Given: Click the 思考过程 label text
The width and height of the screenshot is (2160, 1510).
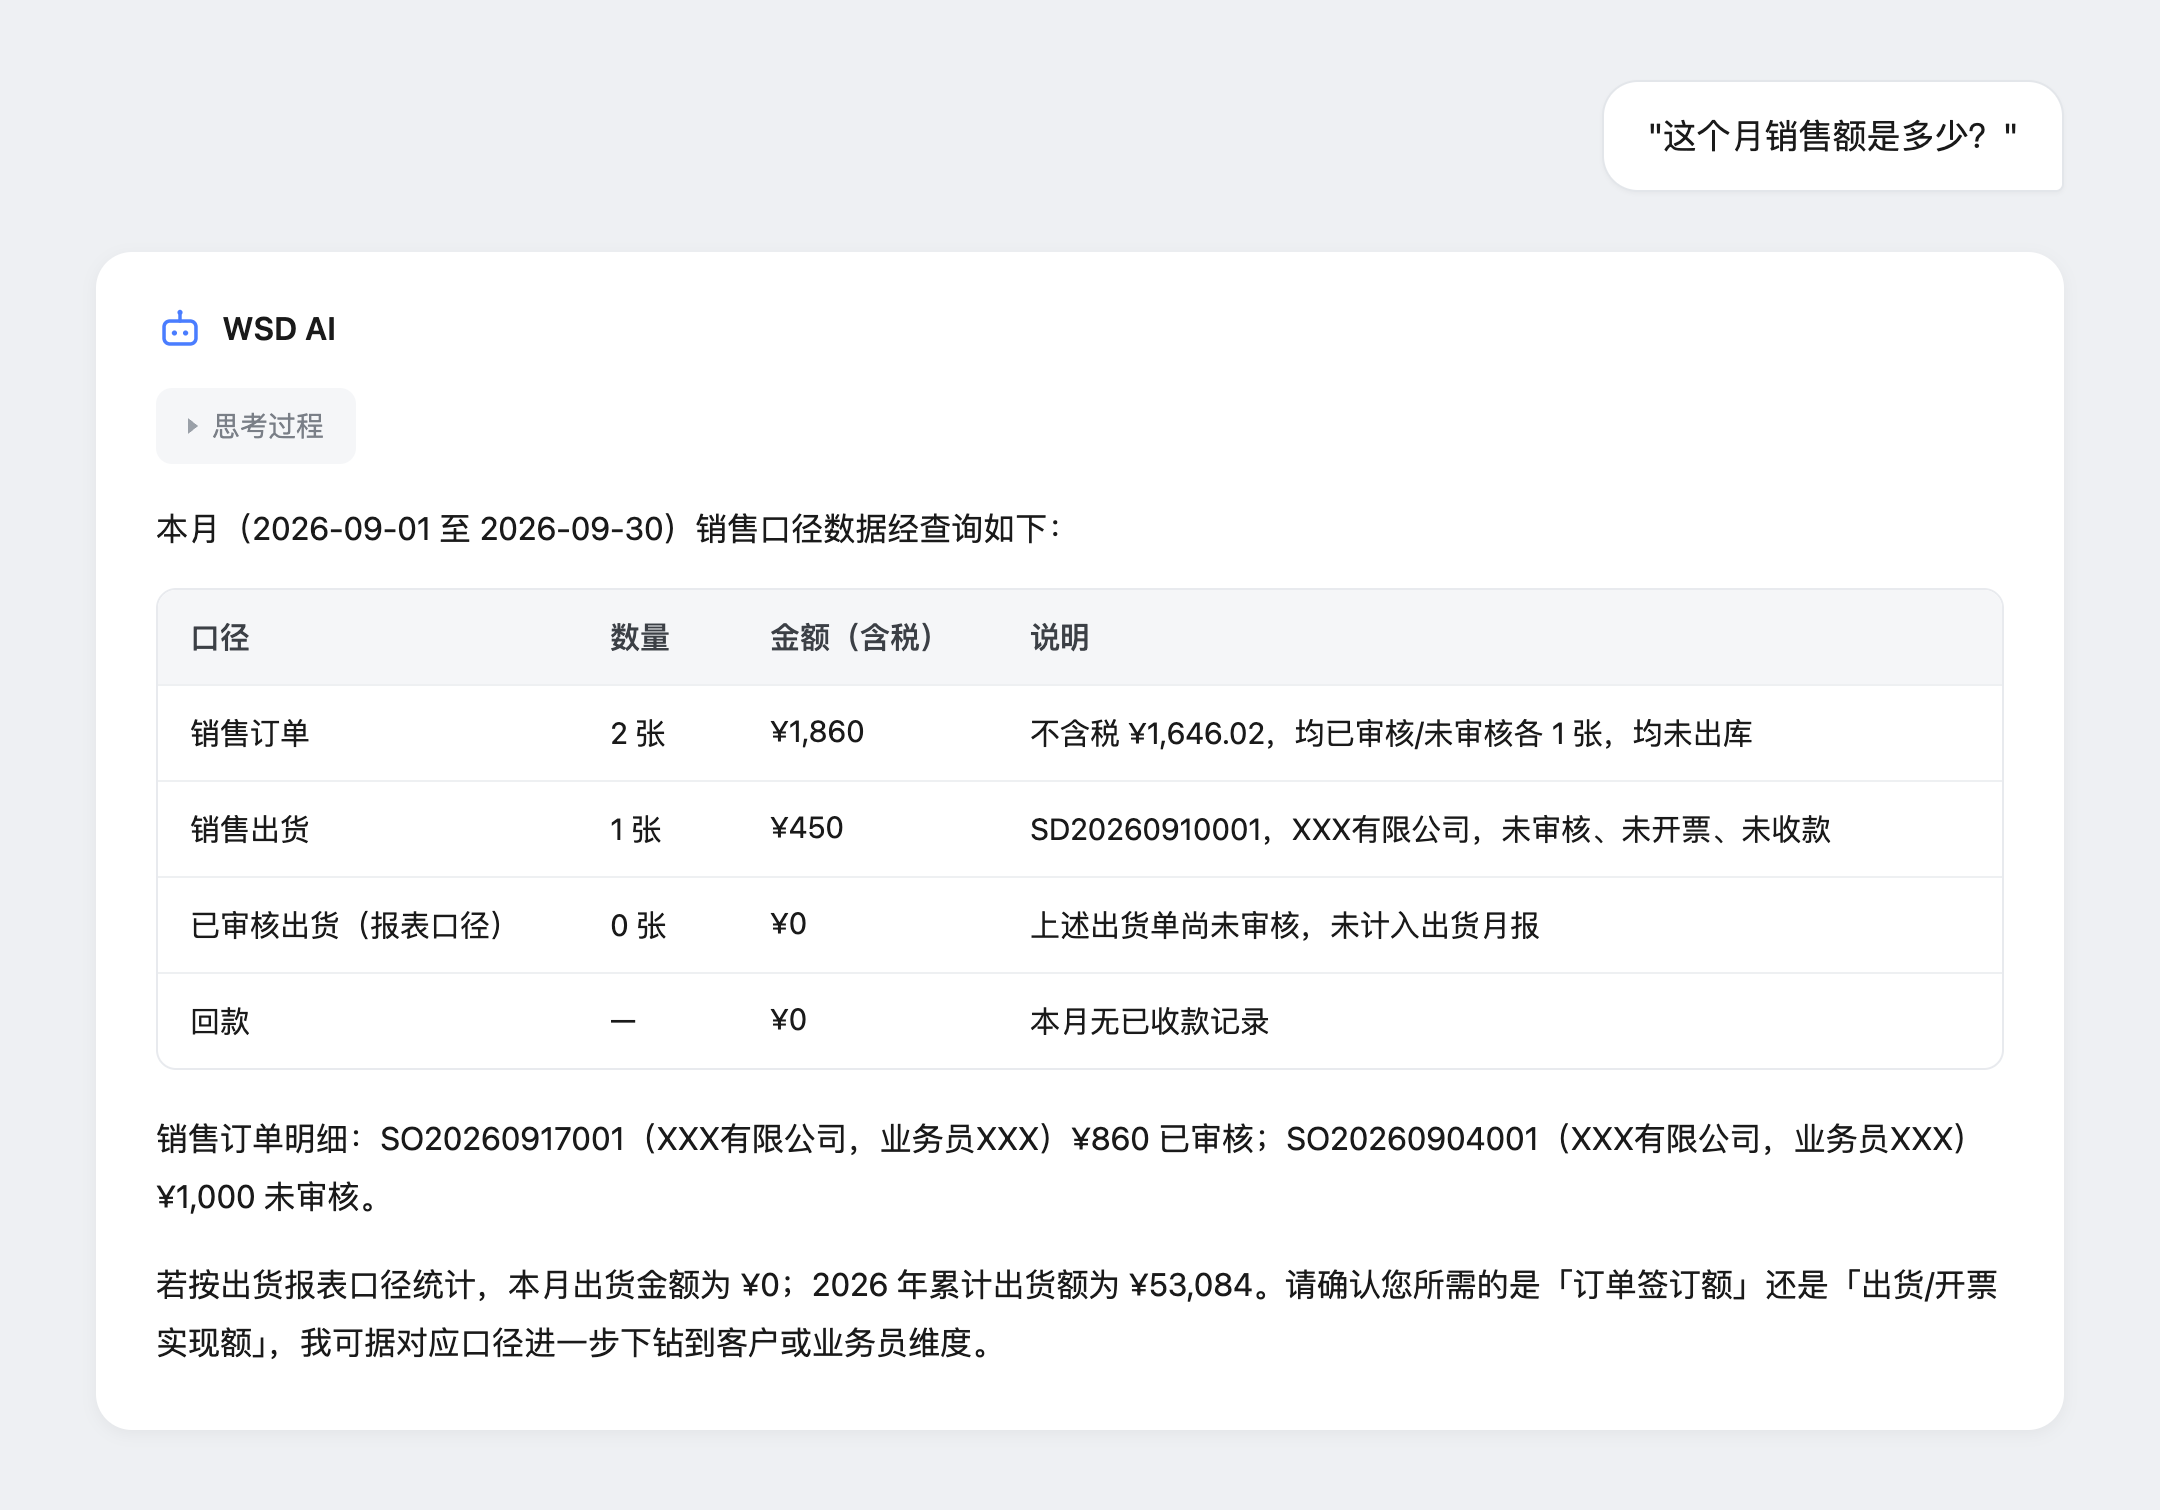Looking at the screenshot, I should pyautogui.click(x=268, y=426).
